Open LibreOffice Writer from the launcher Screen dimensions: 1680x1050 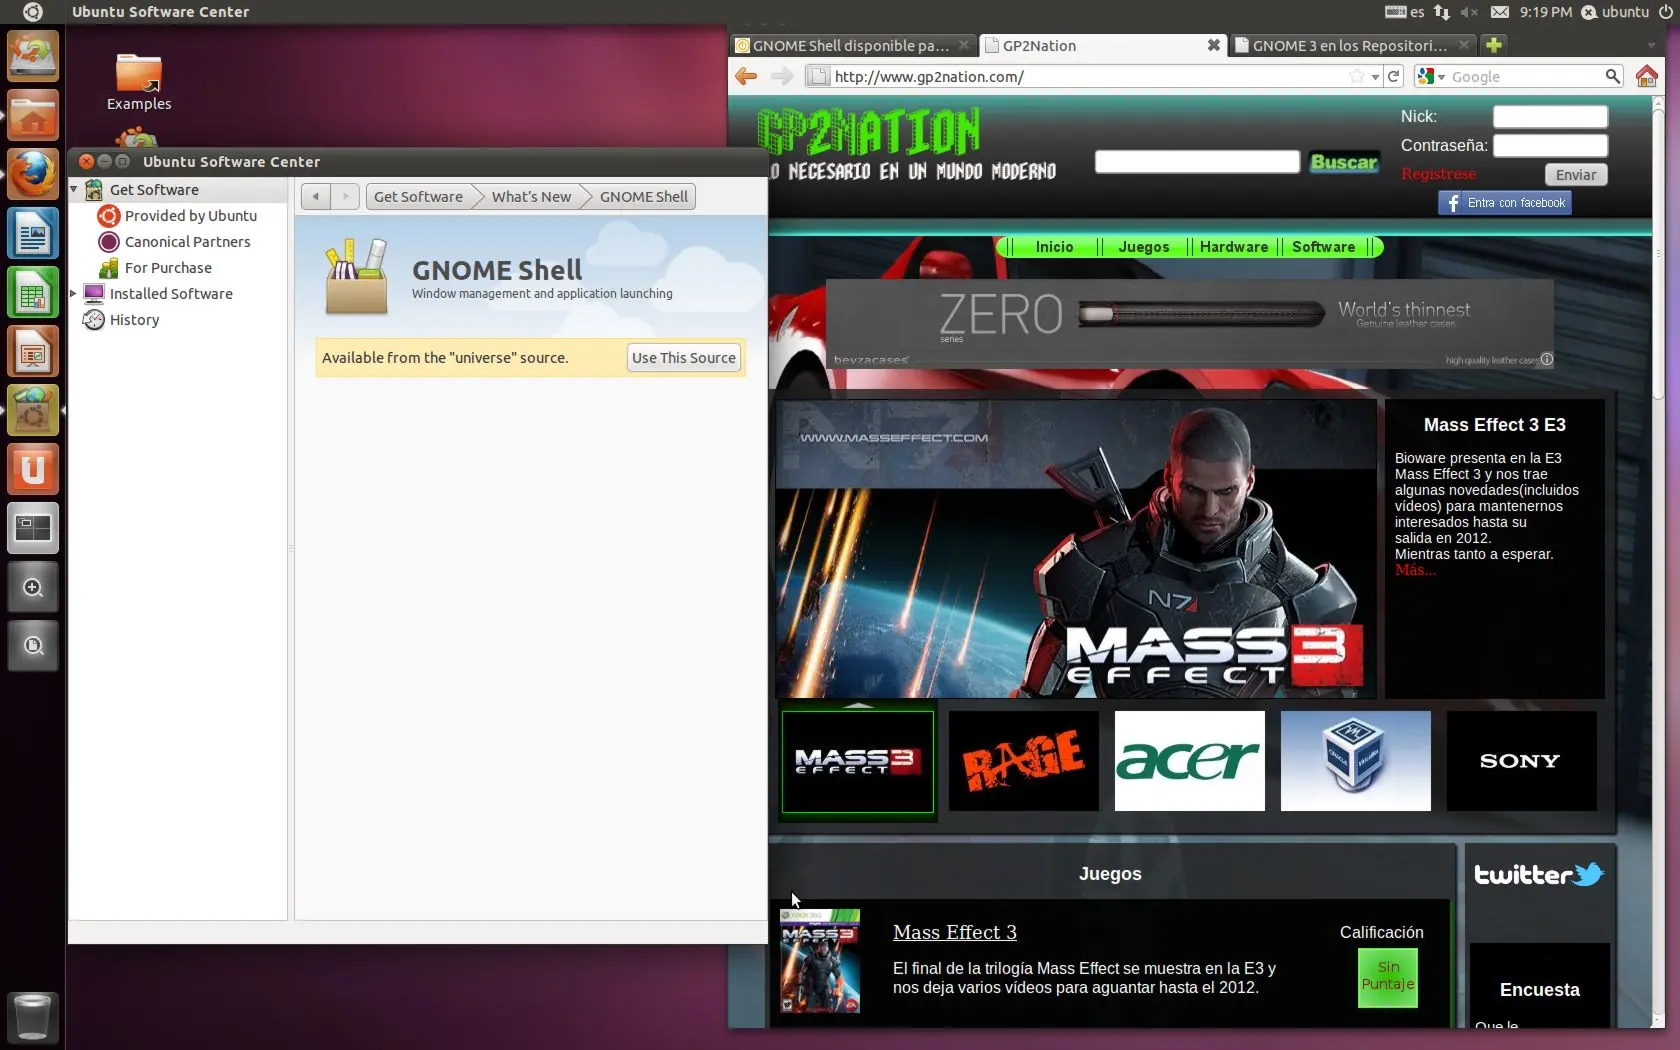click(x=33, y=234)
